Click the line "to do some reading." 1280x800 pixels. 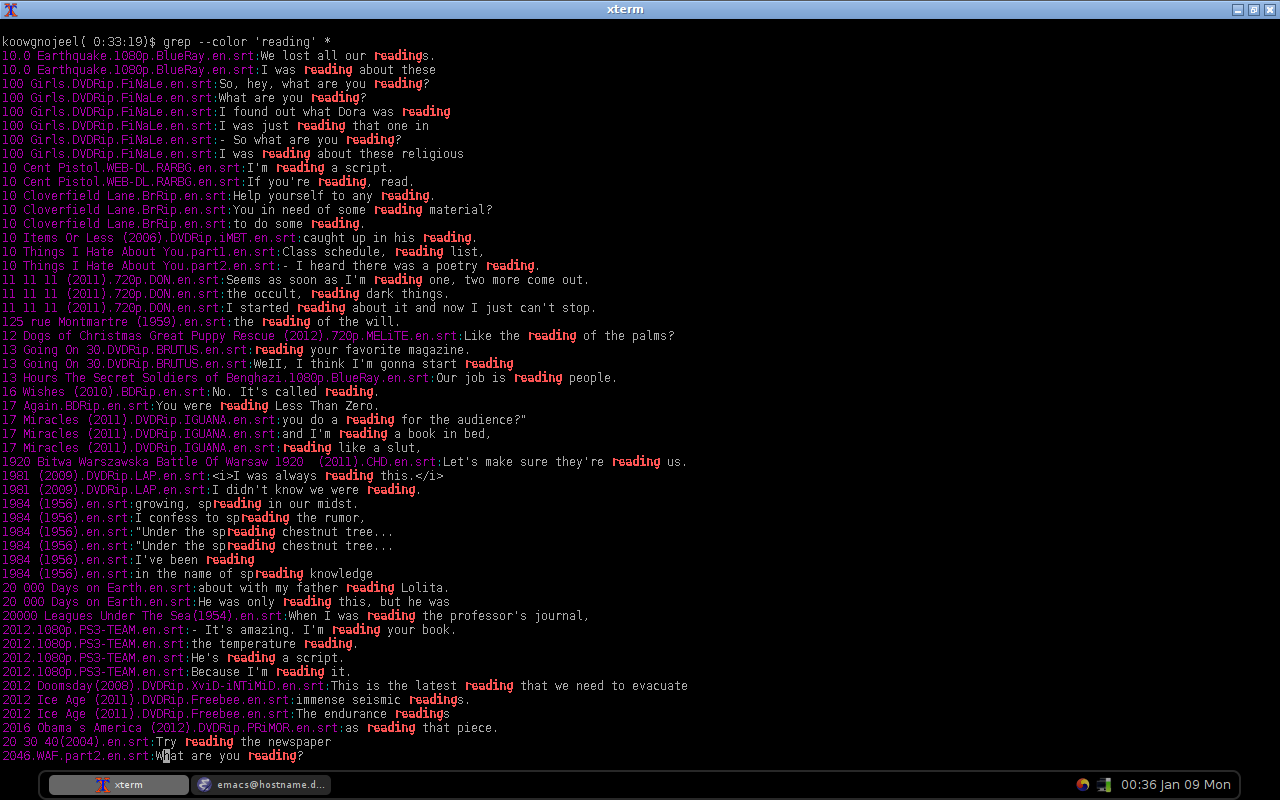pos(299,224)
